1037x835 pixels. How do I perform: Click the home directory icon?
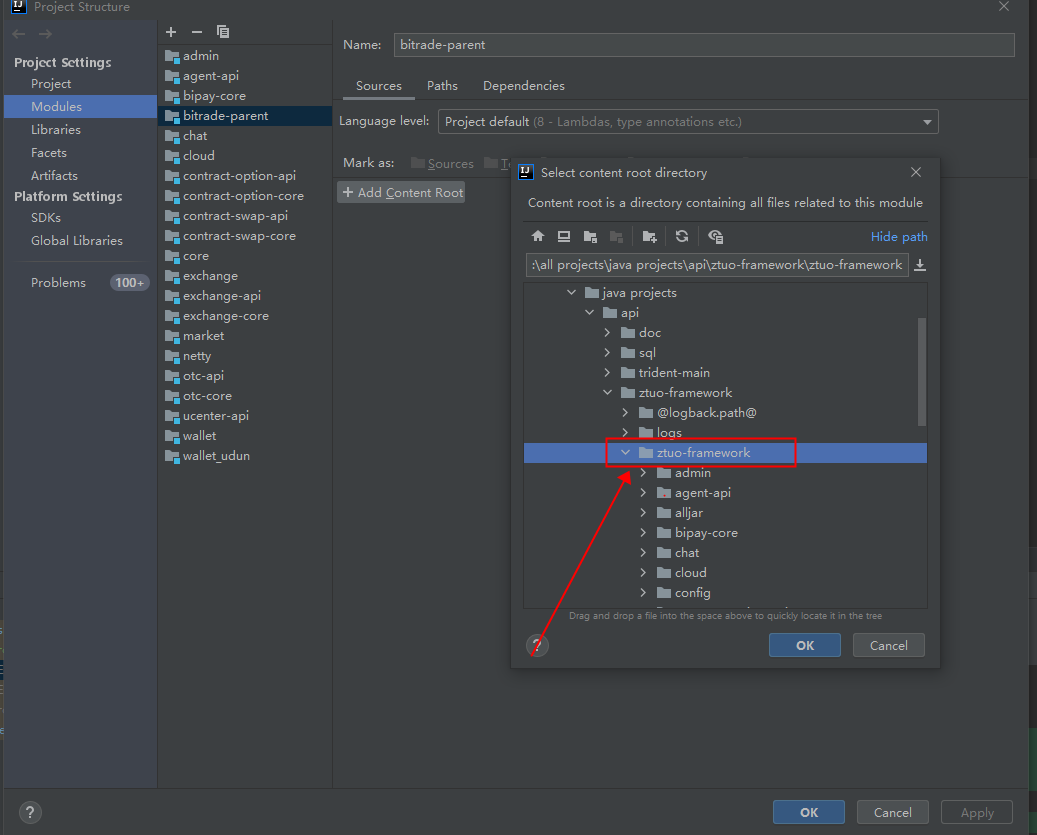pyautogui.click(x=538, y=236)
